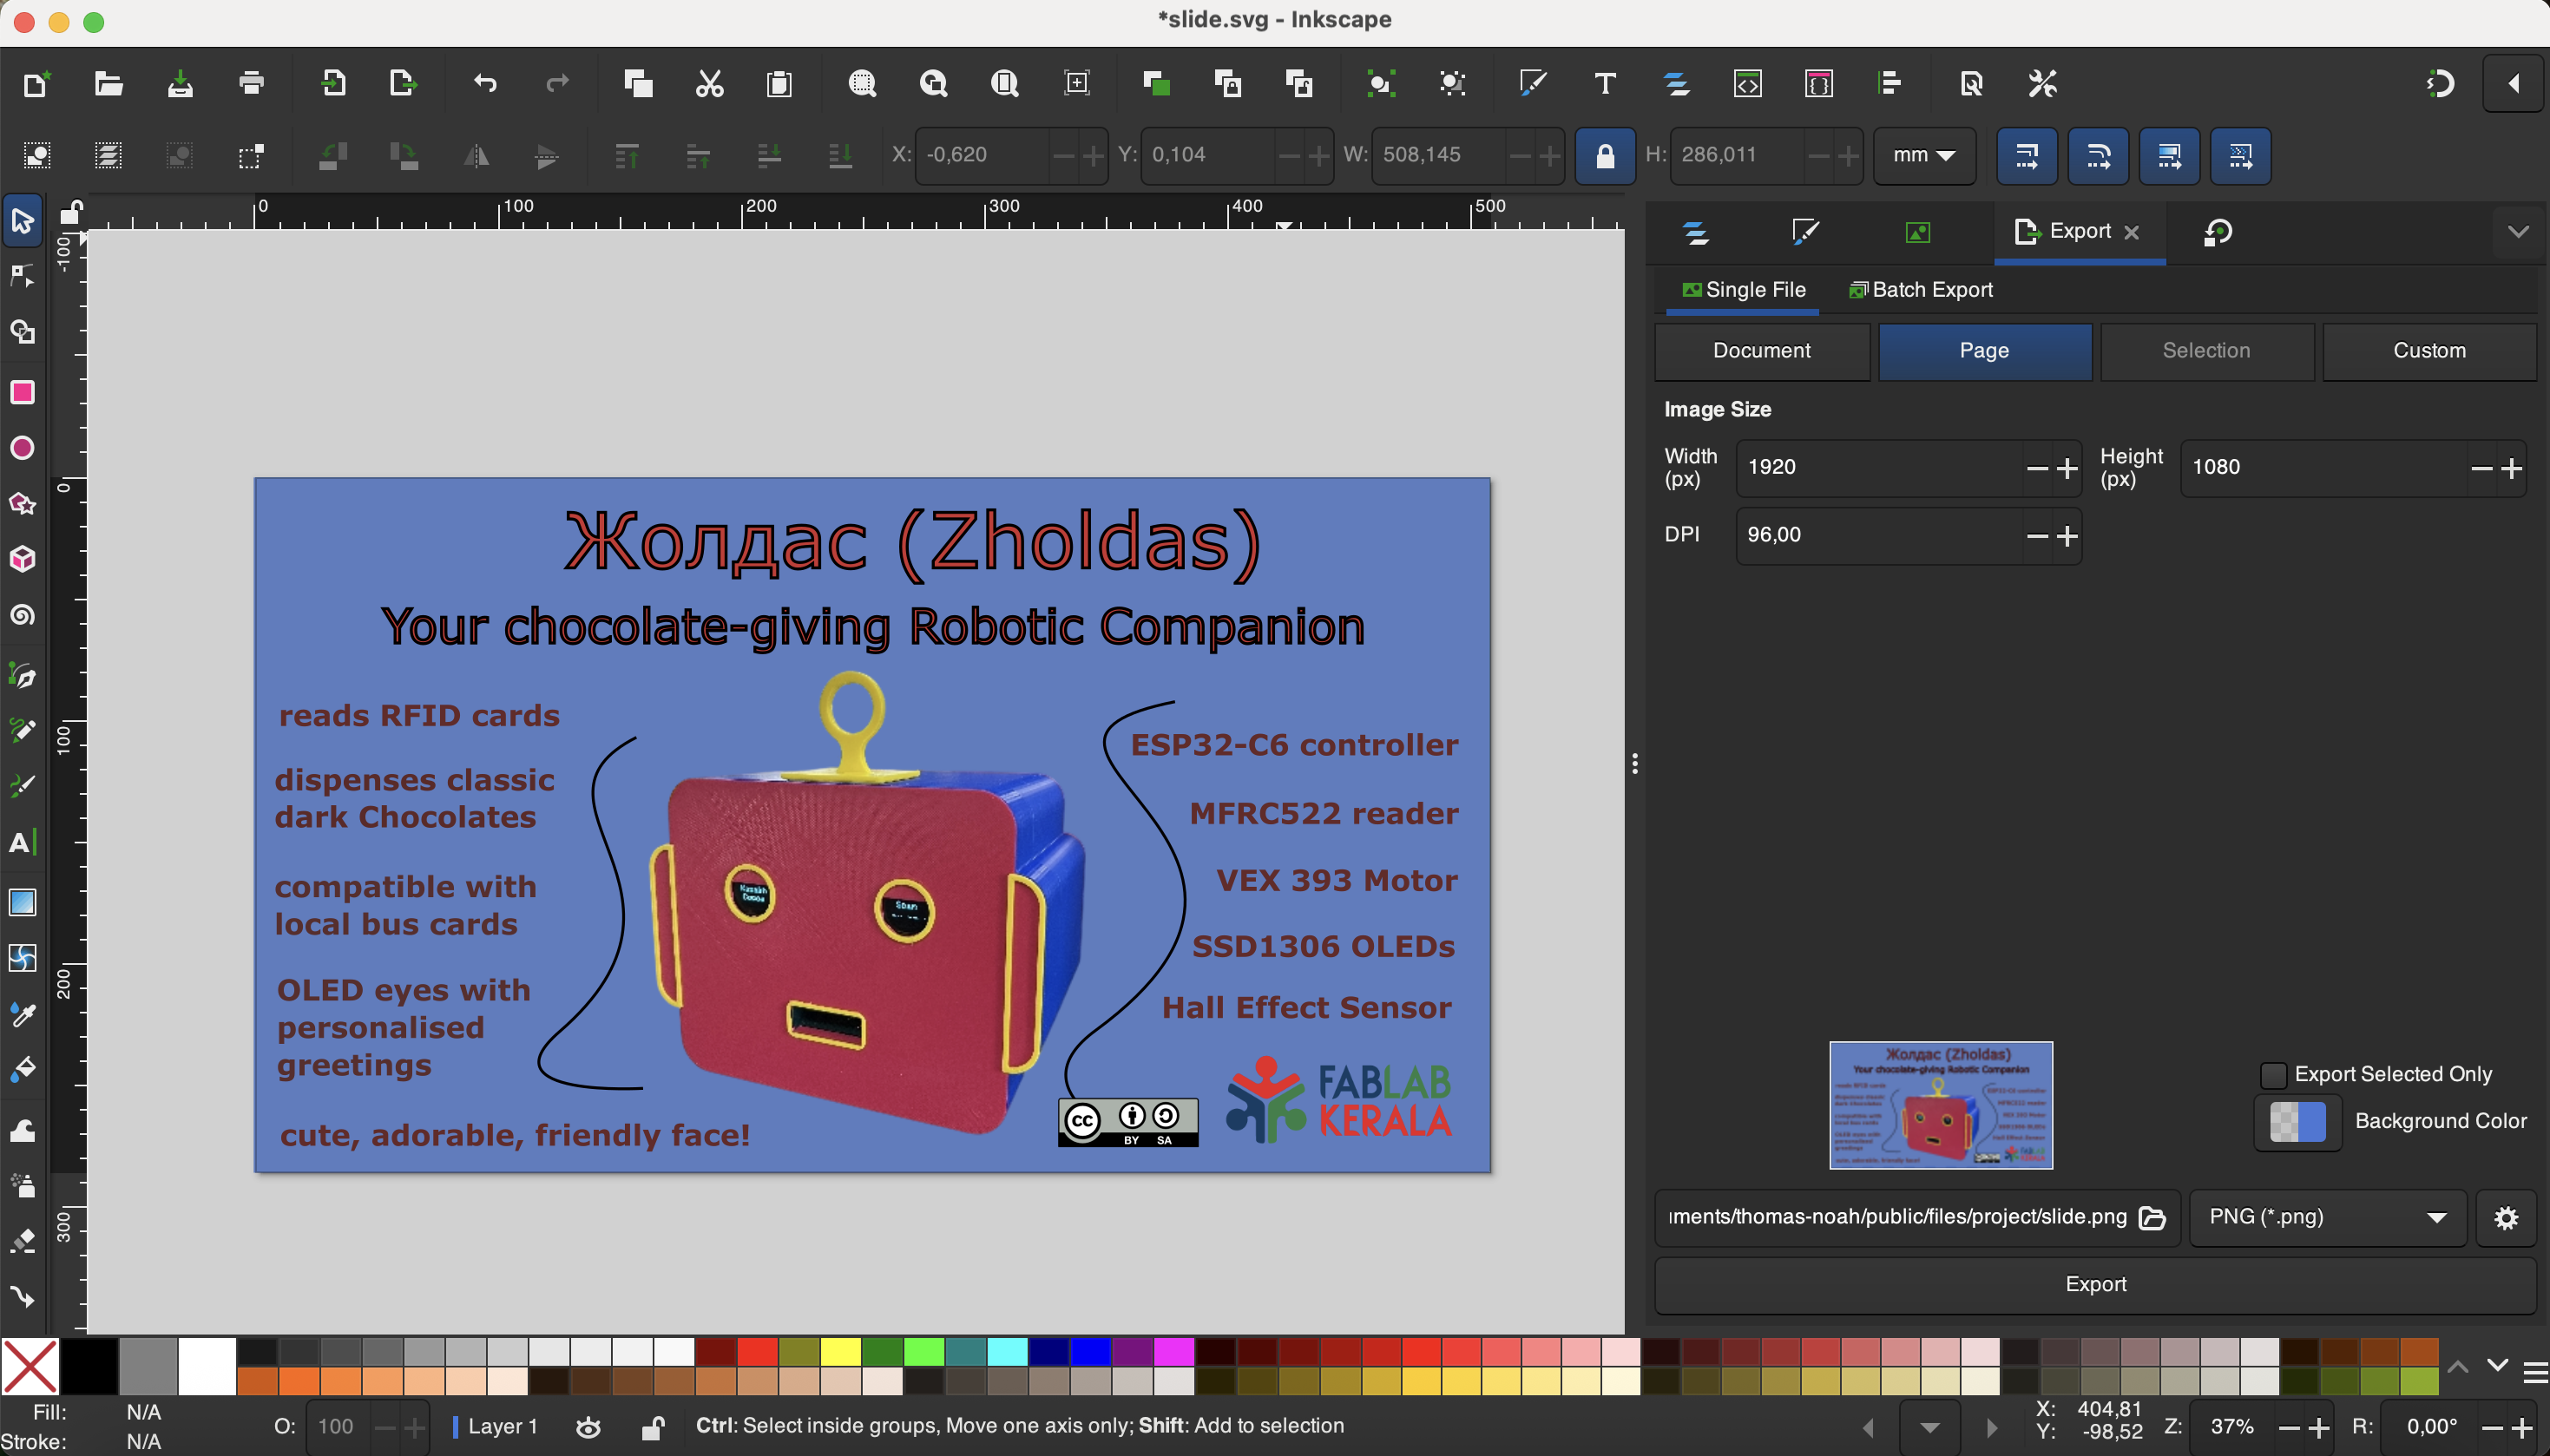Viewport: 2550px width, 1456px height.
Task: Expand the dock panel chevron menu
Action: click(2517, 232)
